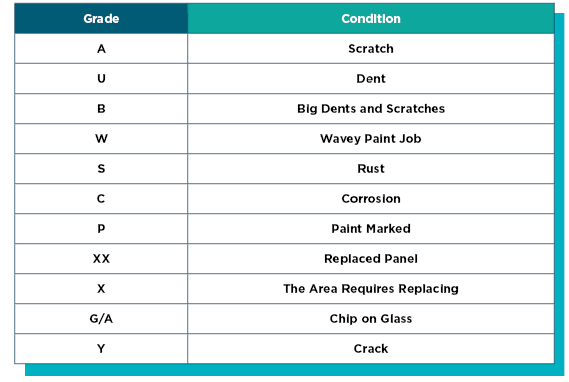Select the Wavey Paint Job cell

coord(371,139)
